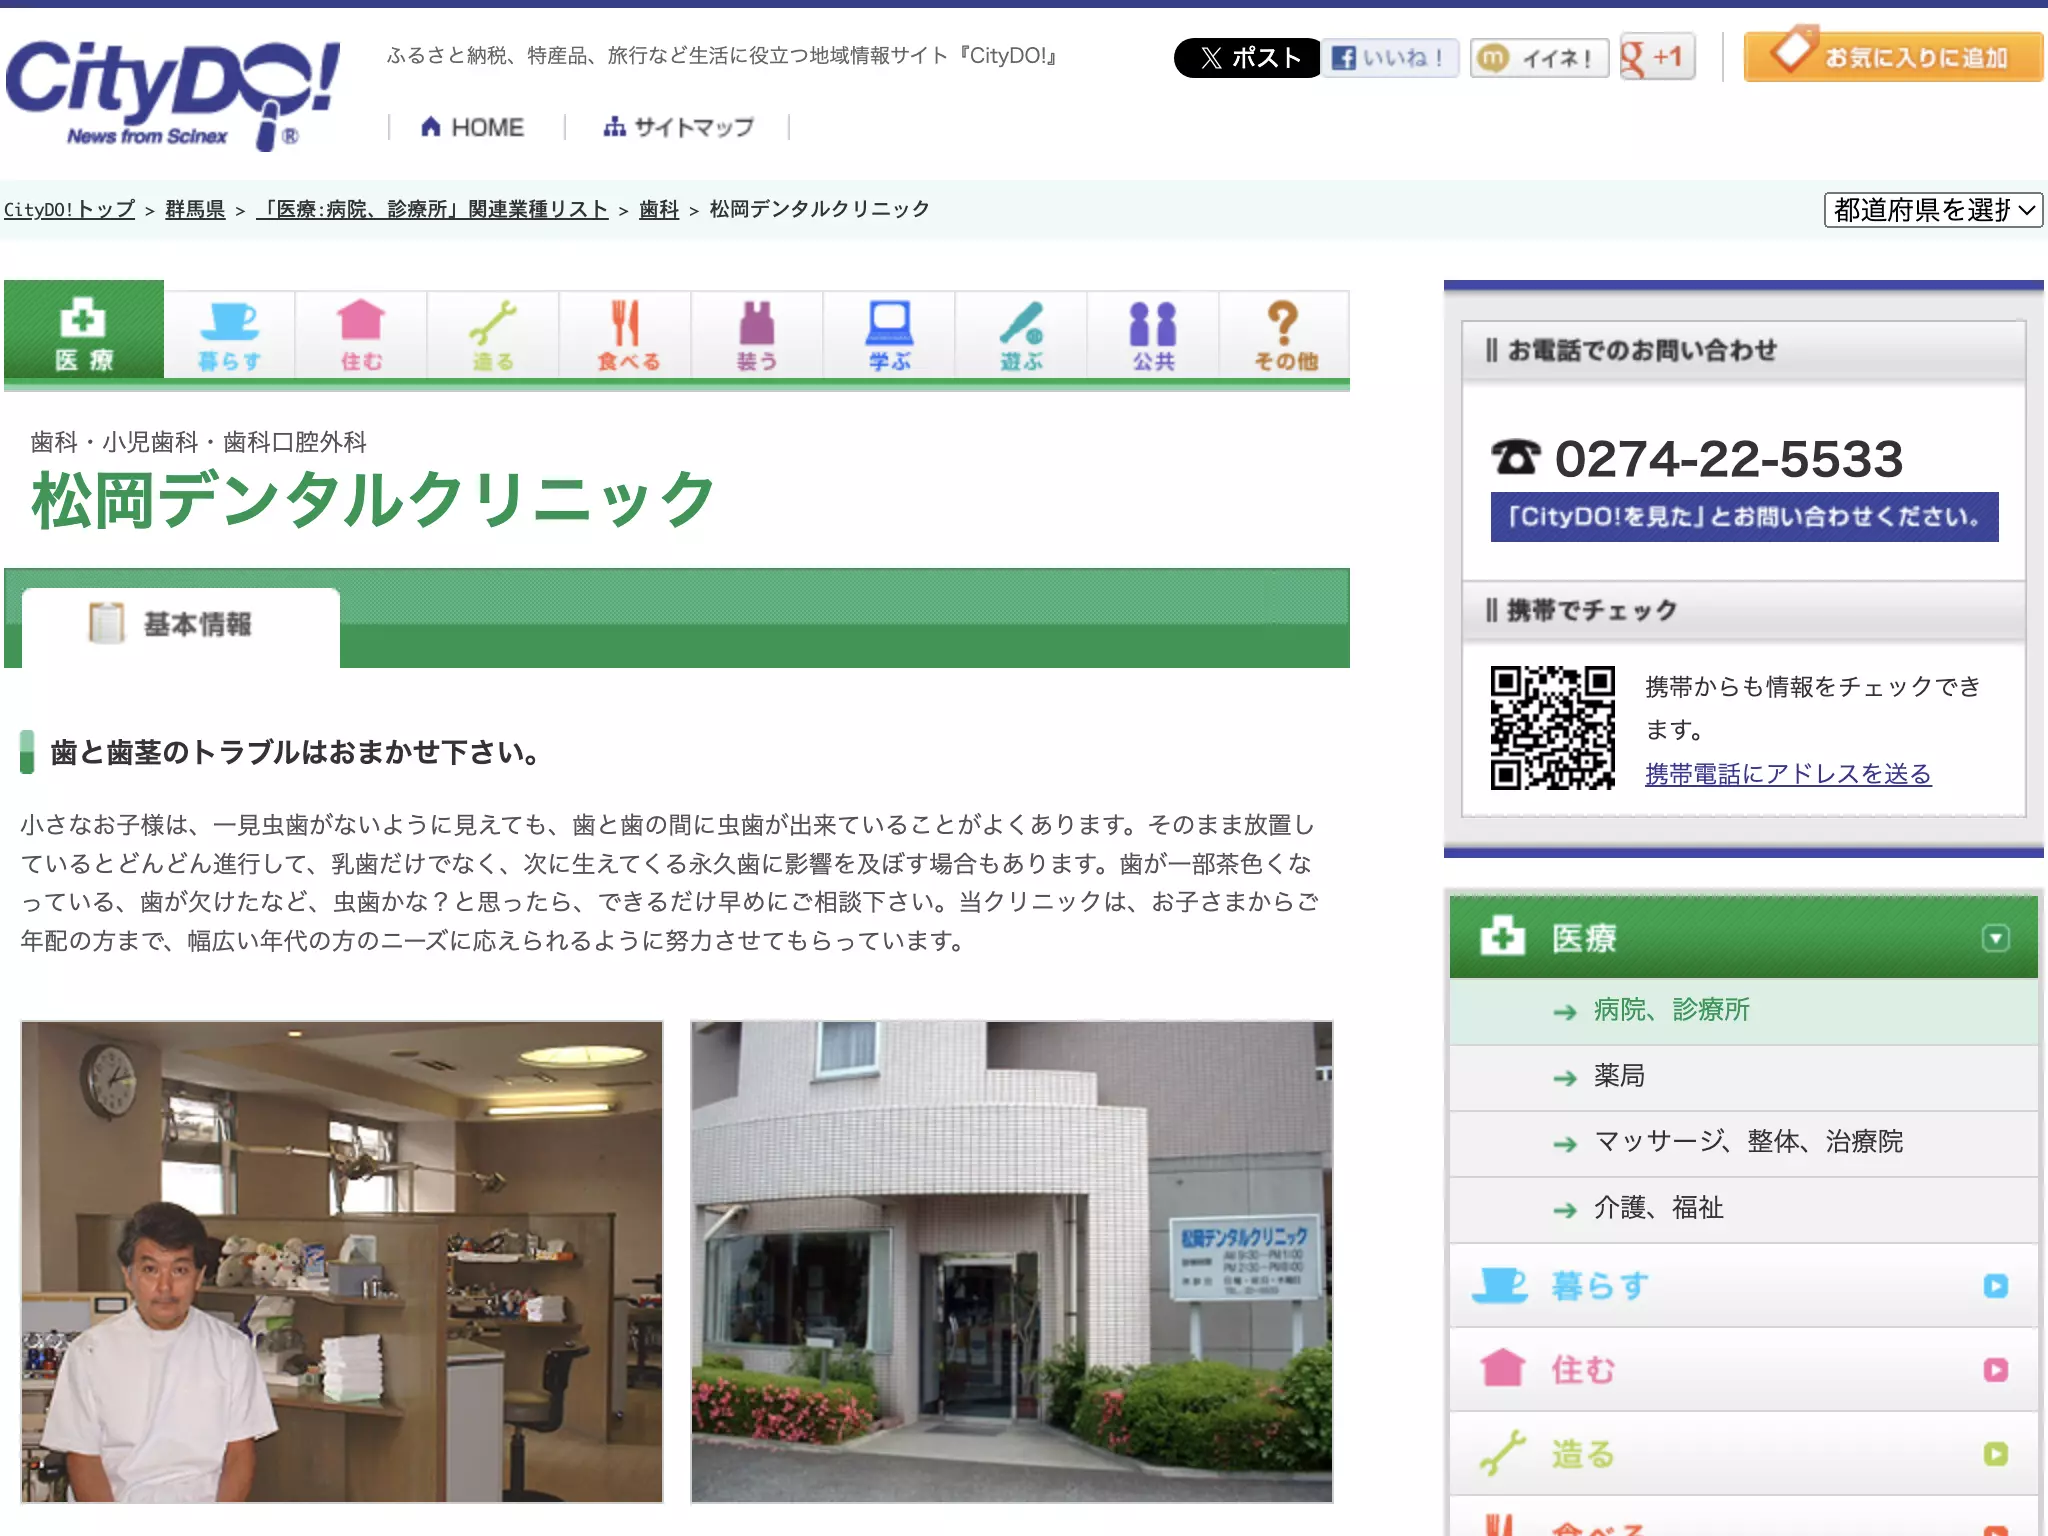Screen dimensions: 2048x1536
Task: Open the 装う clothing icon category
Action: [x=757, y=336]
